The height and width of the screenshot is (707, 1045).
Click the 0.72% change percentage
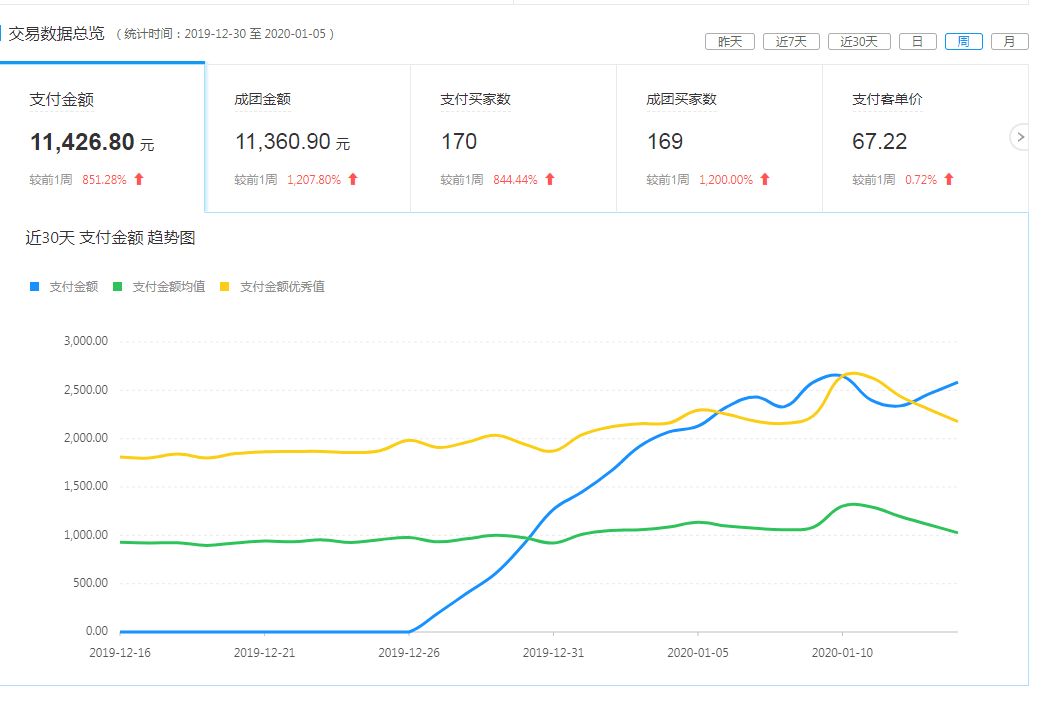(x=921, y=179)
